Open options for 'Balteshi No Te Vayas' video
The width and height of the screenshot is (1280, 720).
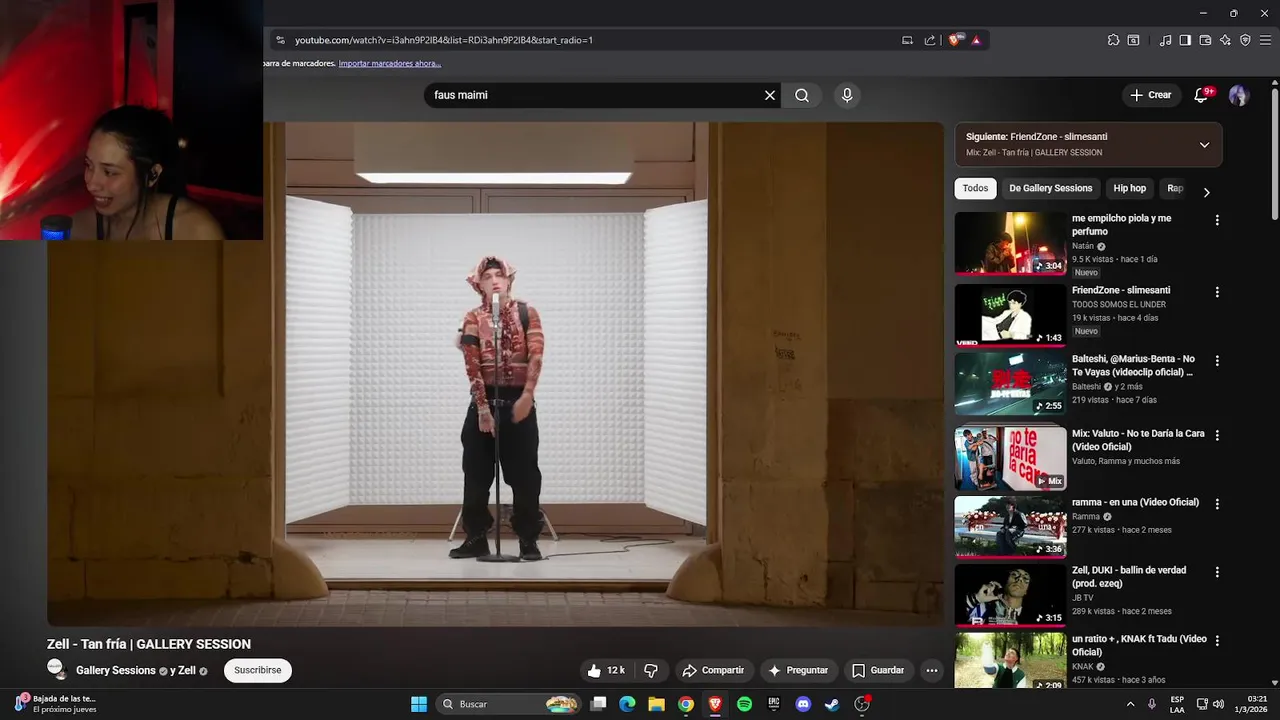(x=1217, y=360)
